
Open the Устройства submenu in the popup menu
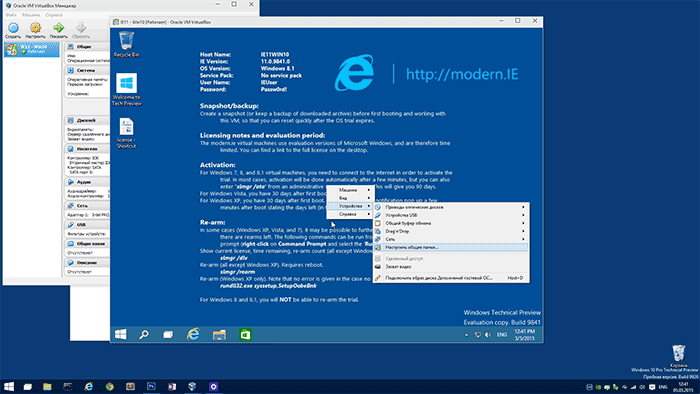(350, 206)
